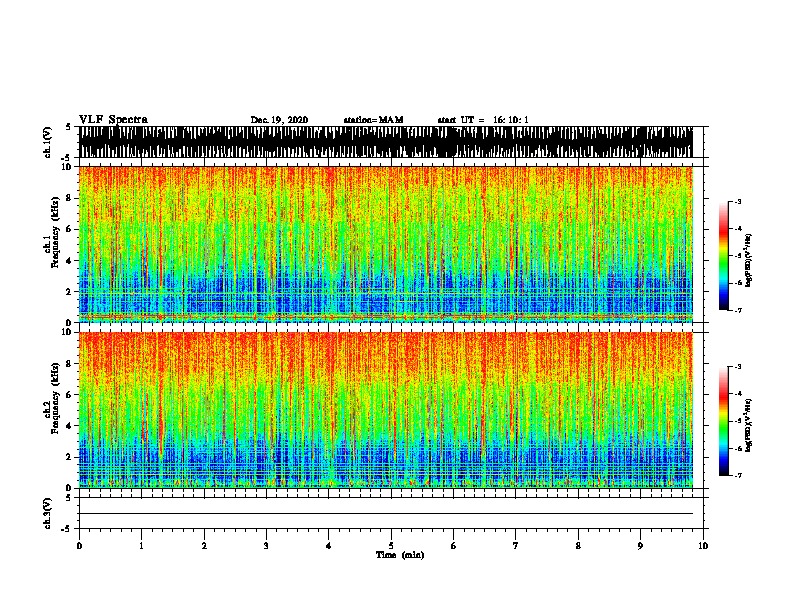Click the '-7' label on ch.2 color bar
The image size is (792, 612).
[x=737, y=476]
